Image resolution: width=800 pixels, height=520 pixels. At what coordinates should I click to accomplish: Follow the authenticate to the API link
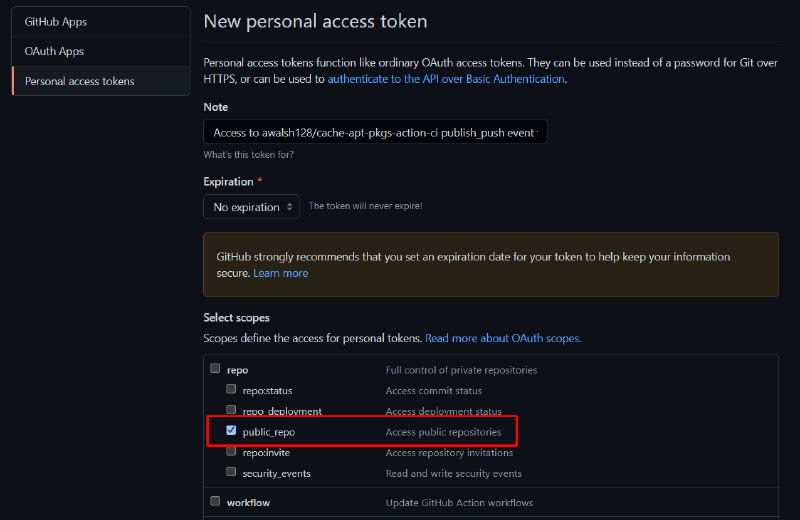tap(446, 79)
